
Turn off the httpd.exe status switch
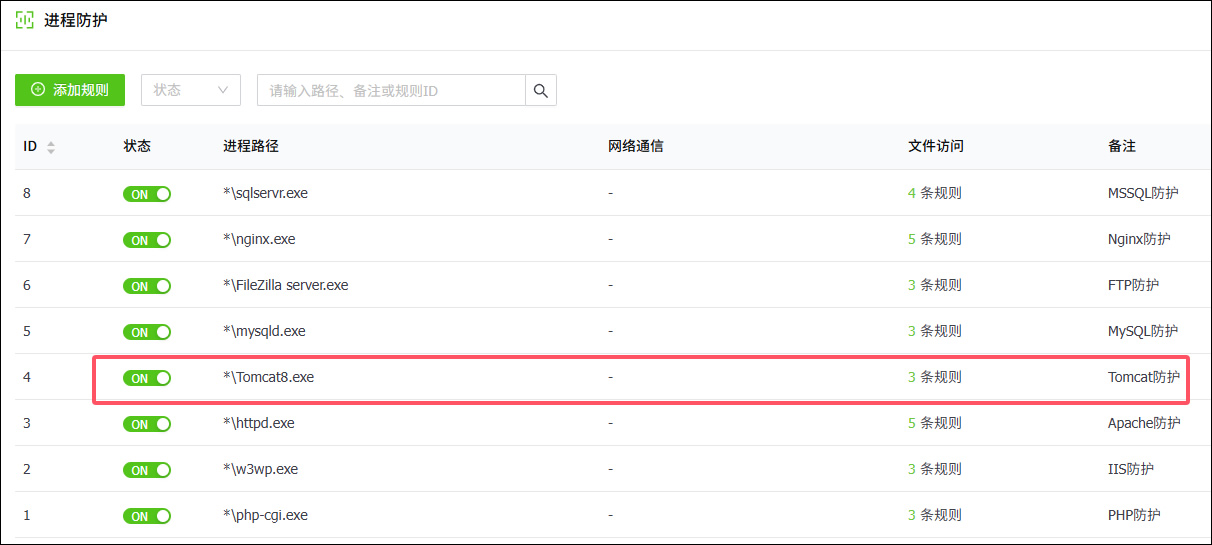point(147,424)
